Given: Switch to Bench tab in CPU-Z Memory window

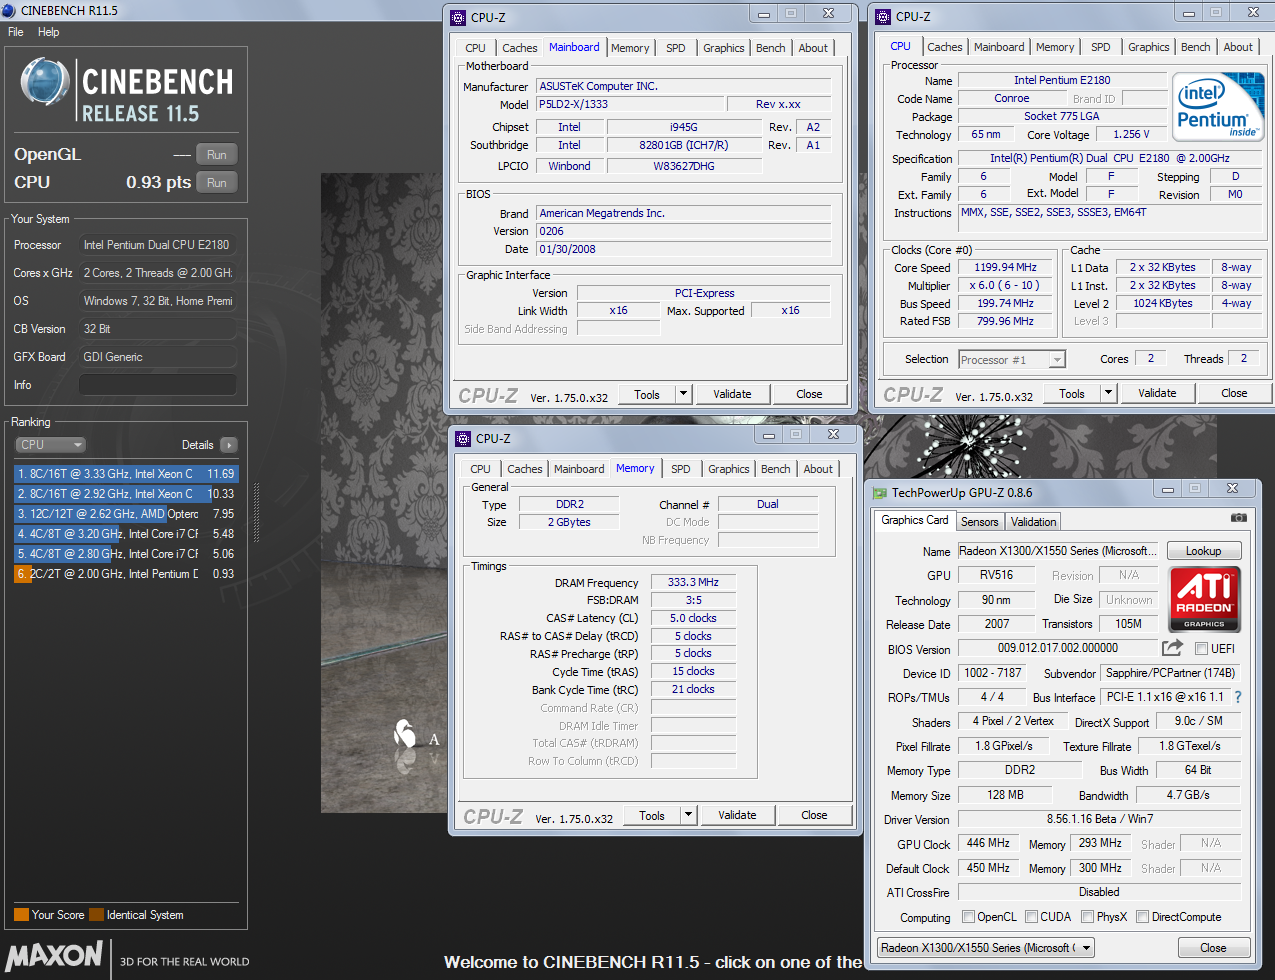Looking at the screenshot, I should pos(776,469).
